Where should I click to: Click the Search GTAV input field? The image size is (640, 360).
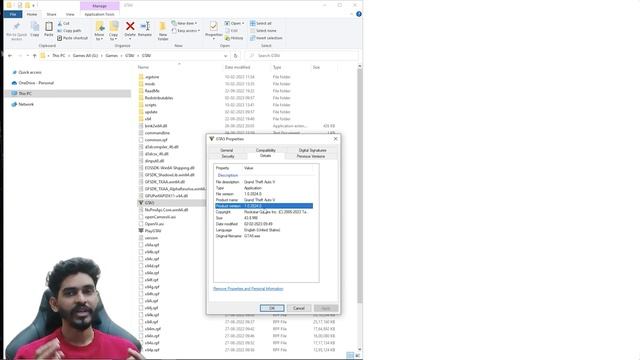pos(301,56)
